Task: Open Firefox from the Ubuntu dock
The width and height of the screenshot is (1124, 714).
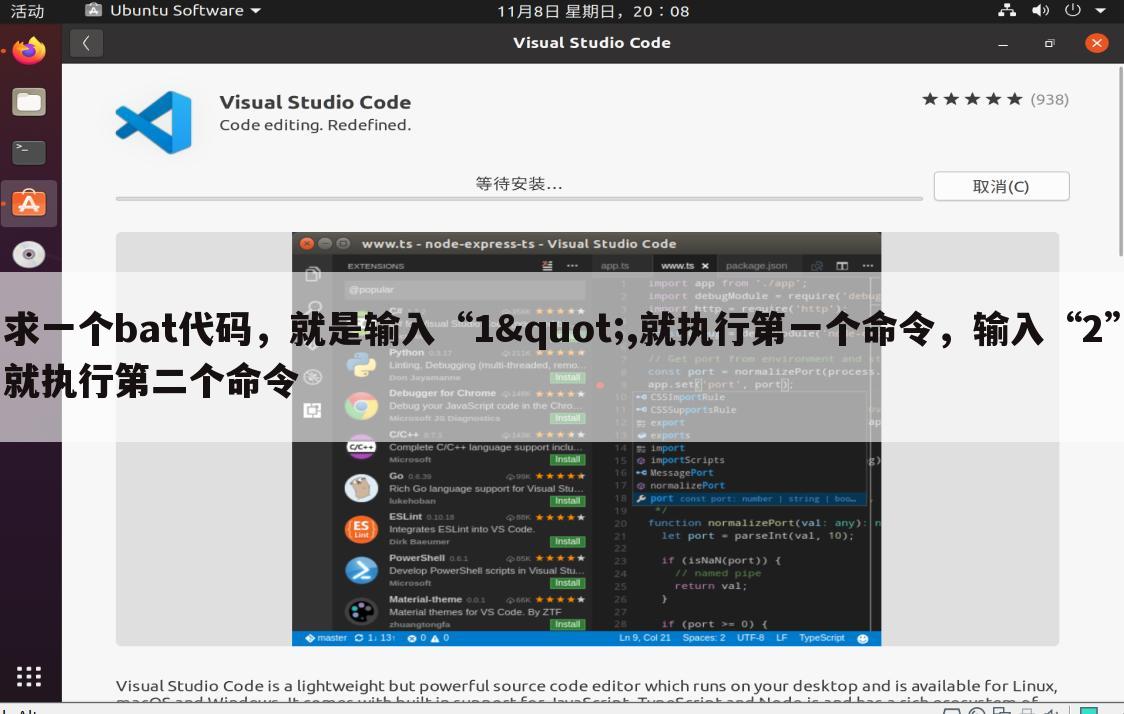Action: (x=29, y=51)
